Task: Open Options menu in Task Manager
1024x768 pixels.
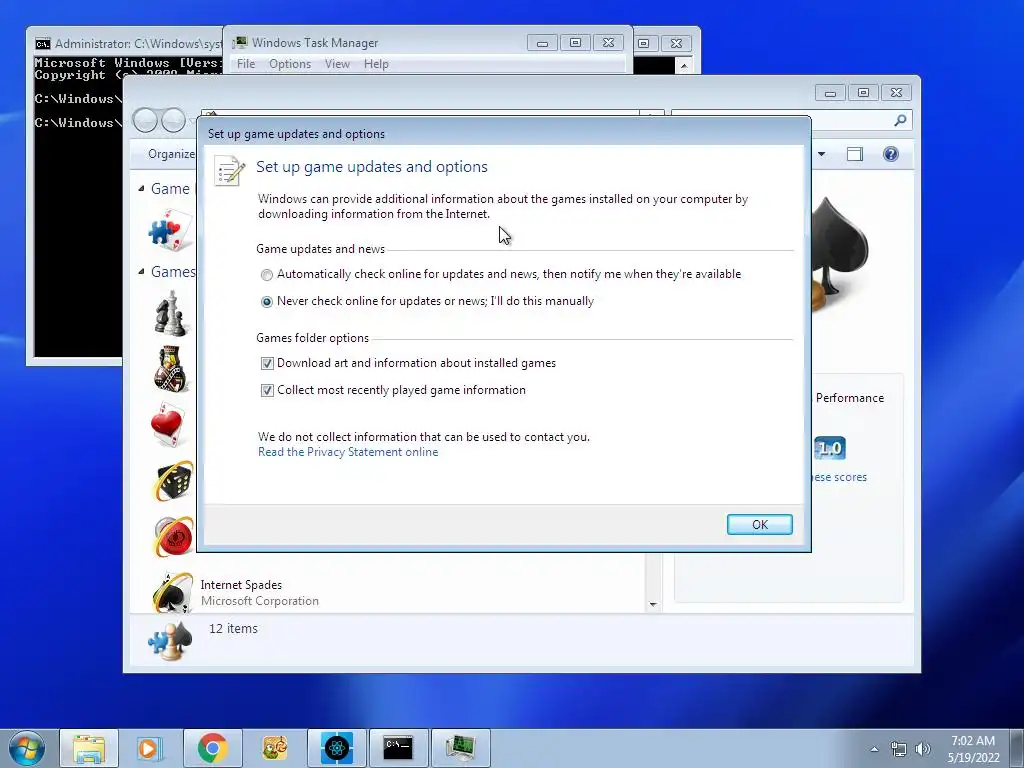Action: coord(290,64)
